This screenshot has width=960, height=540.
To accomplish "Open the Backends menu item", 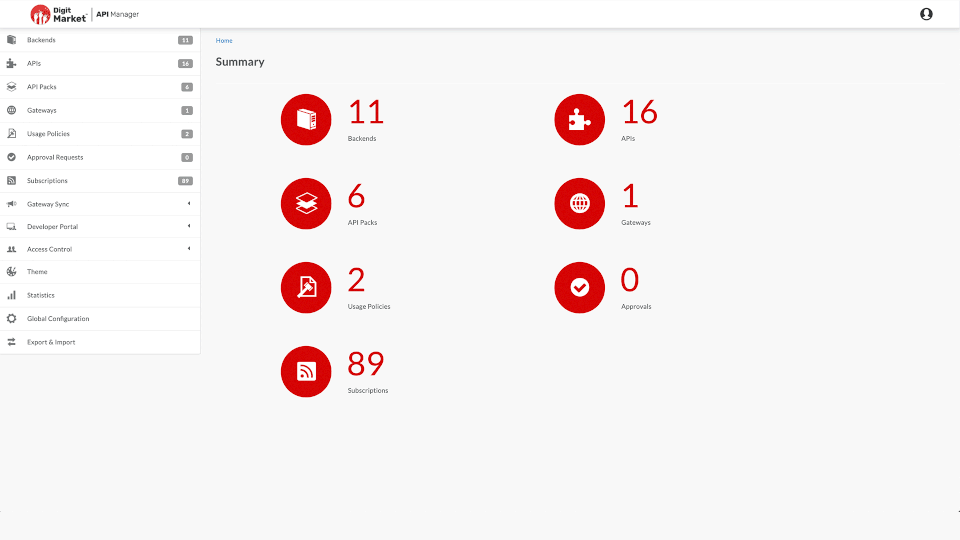I will [x=100, y=40].
